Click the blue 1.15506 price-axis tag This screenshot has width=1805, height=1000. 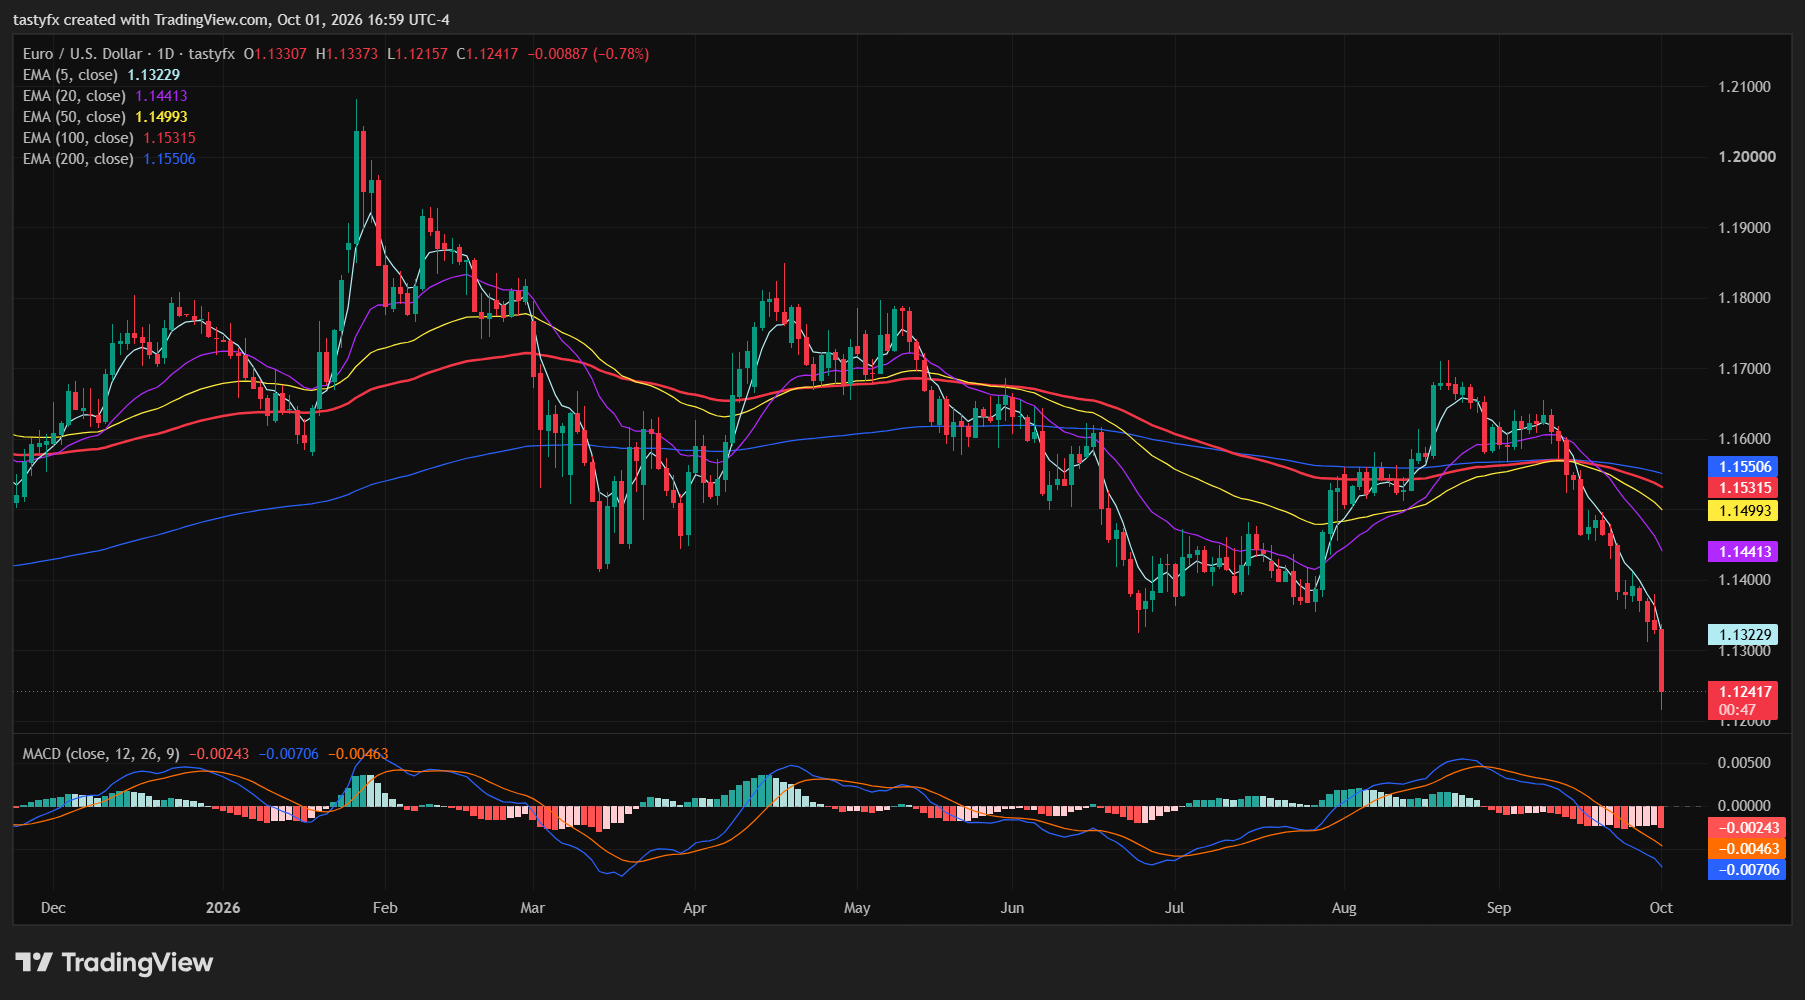pos(1745,467)
